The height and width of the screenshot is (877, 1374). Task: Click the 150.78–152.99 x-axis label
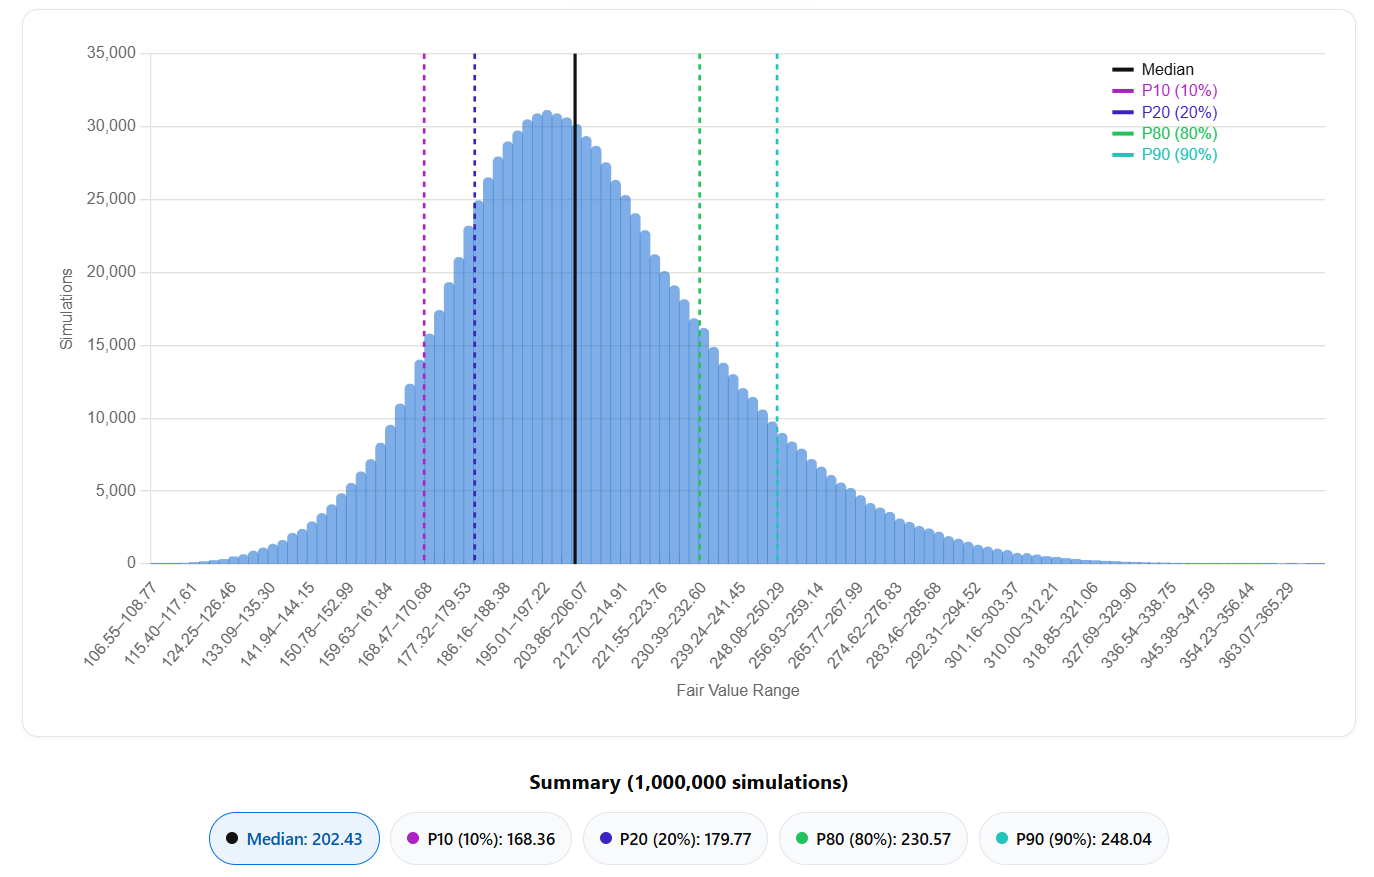tap(317, 624)
